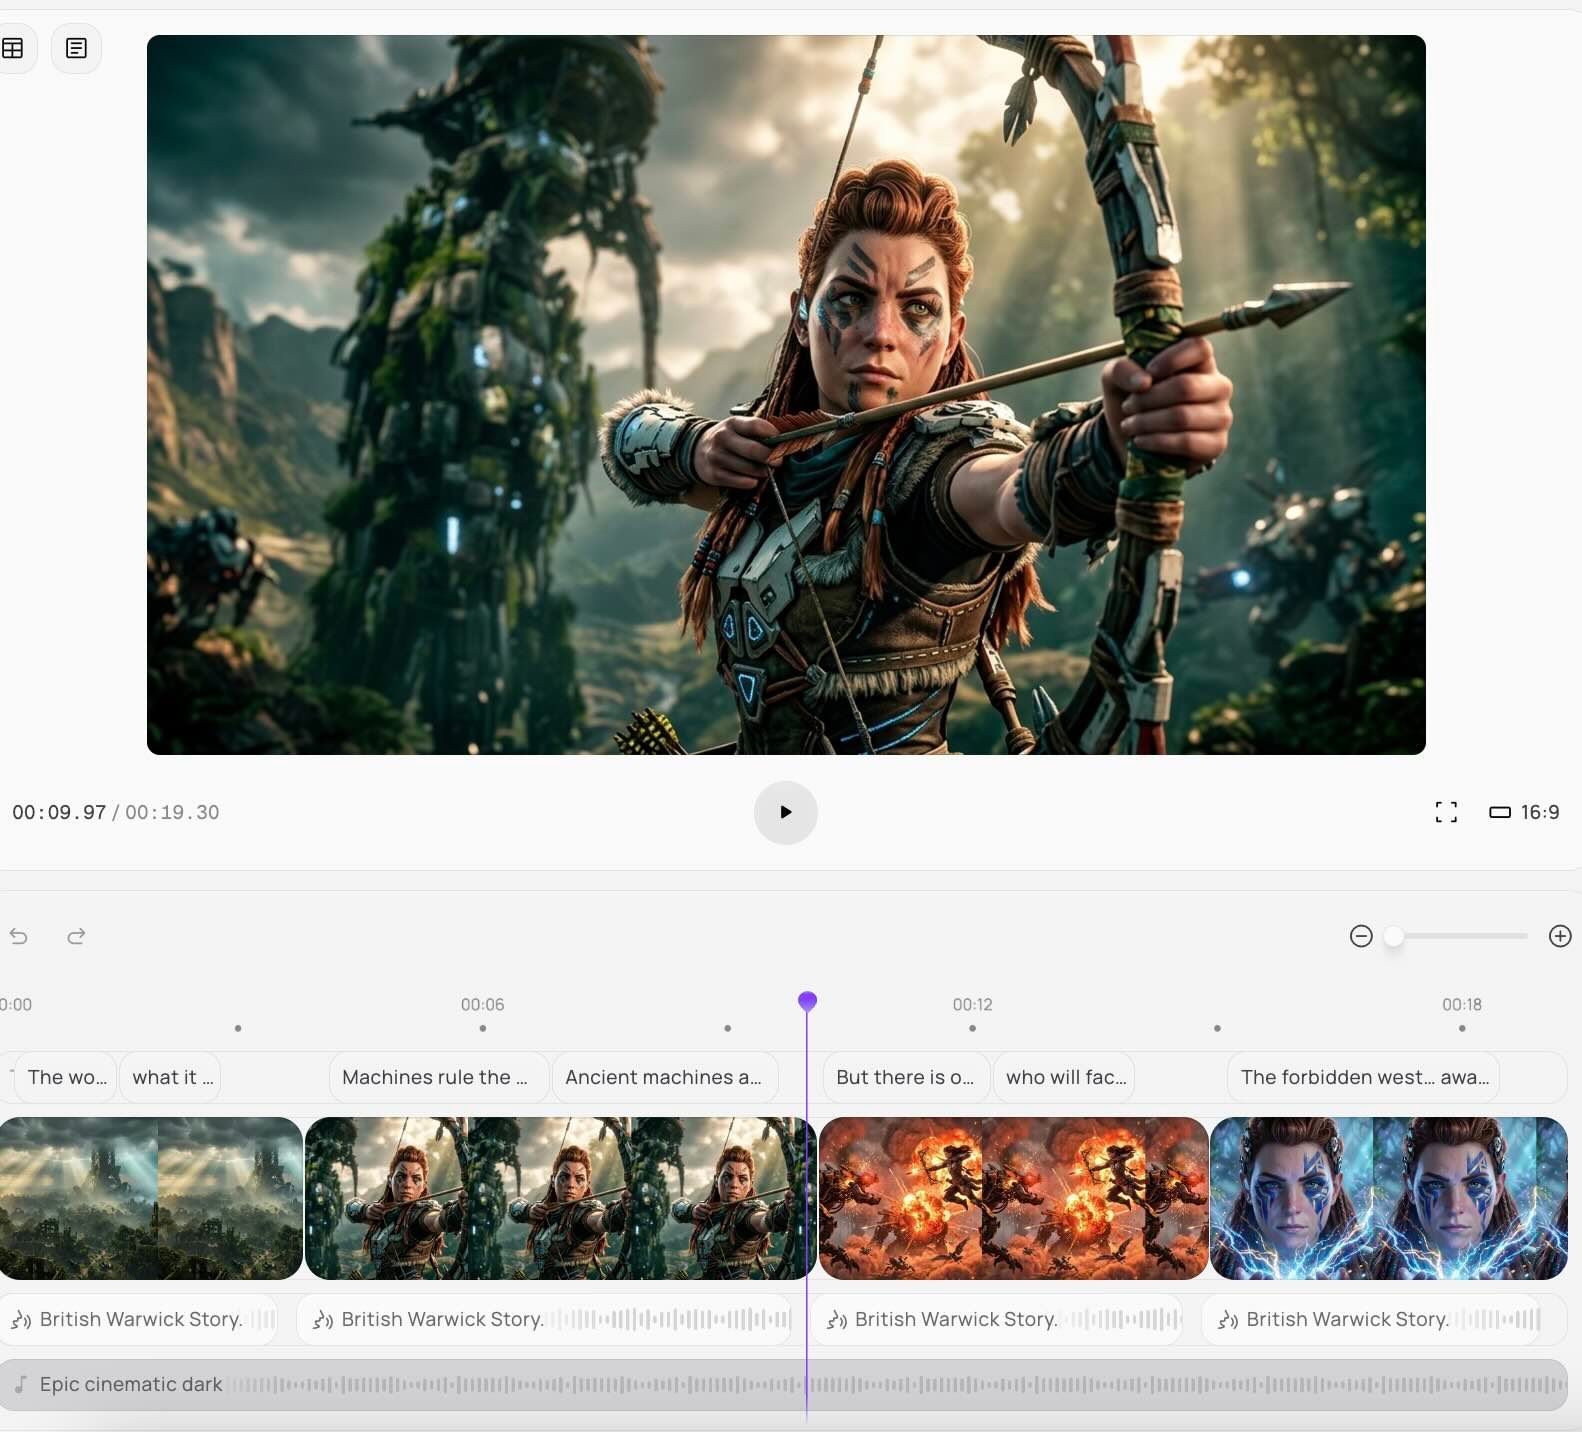Screen dimensions: 1582x1432
Task: Play the video preview
Action: pos(785,812)
